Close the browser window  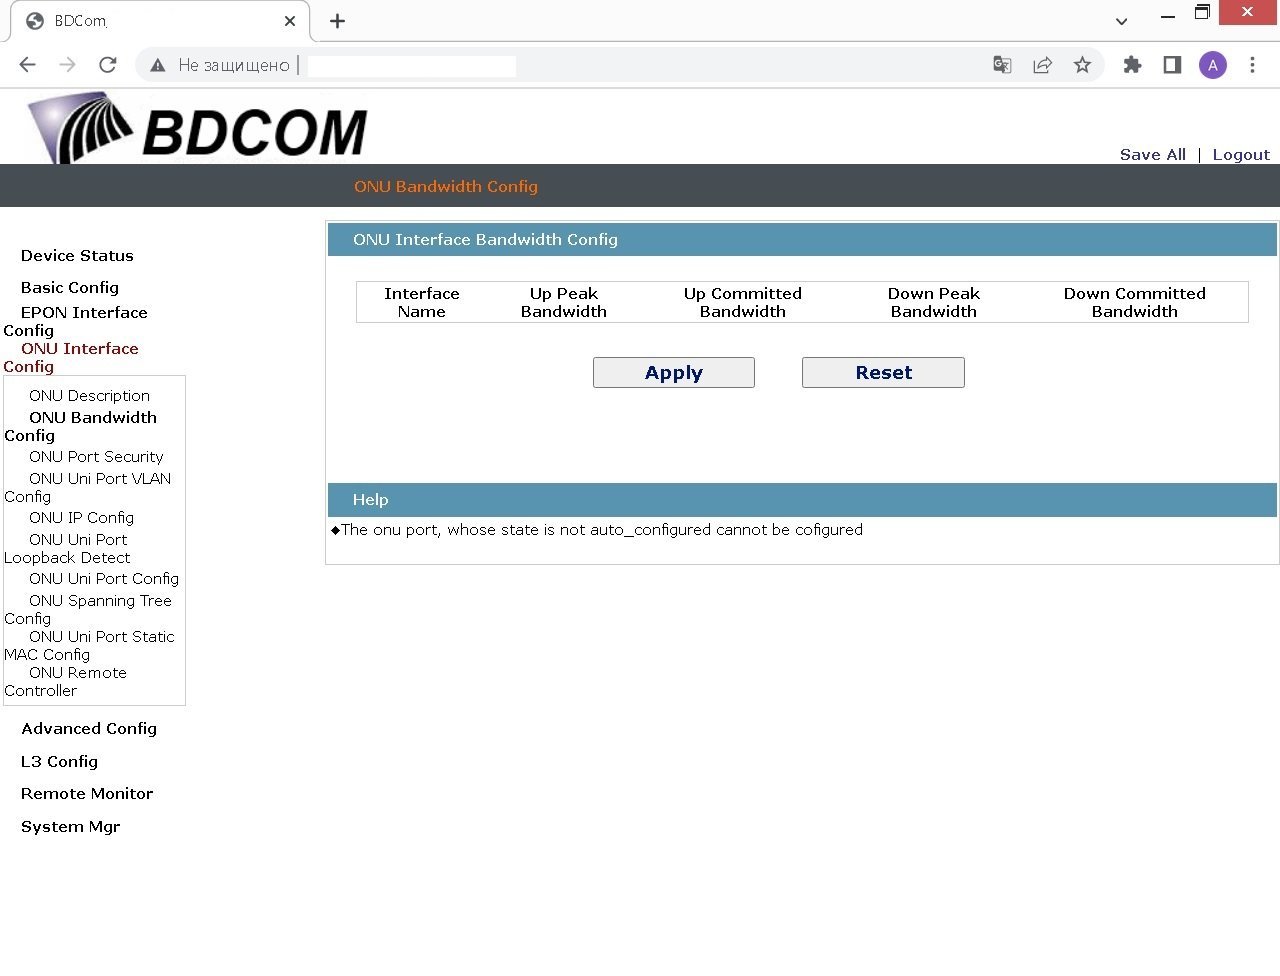[1247, 12]
